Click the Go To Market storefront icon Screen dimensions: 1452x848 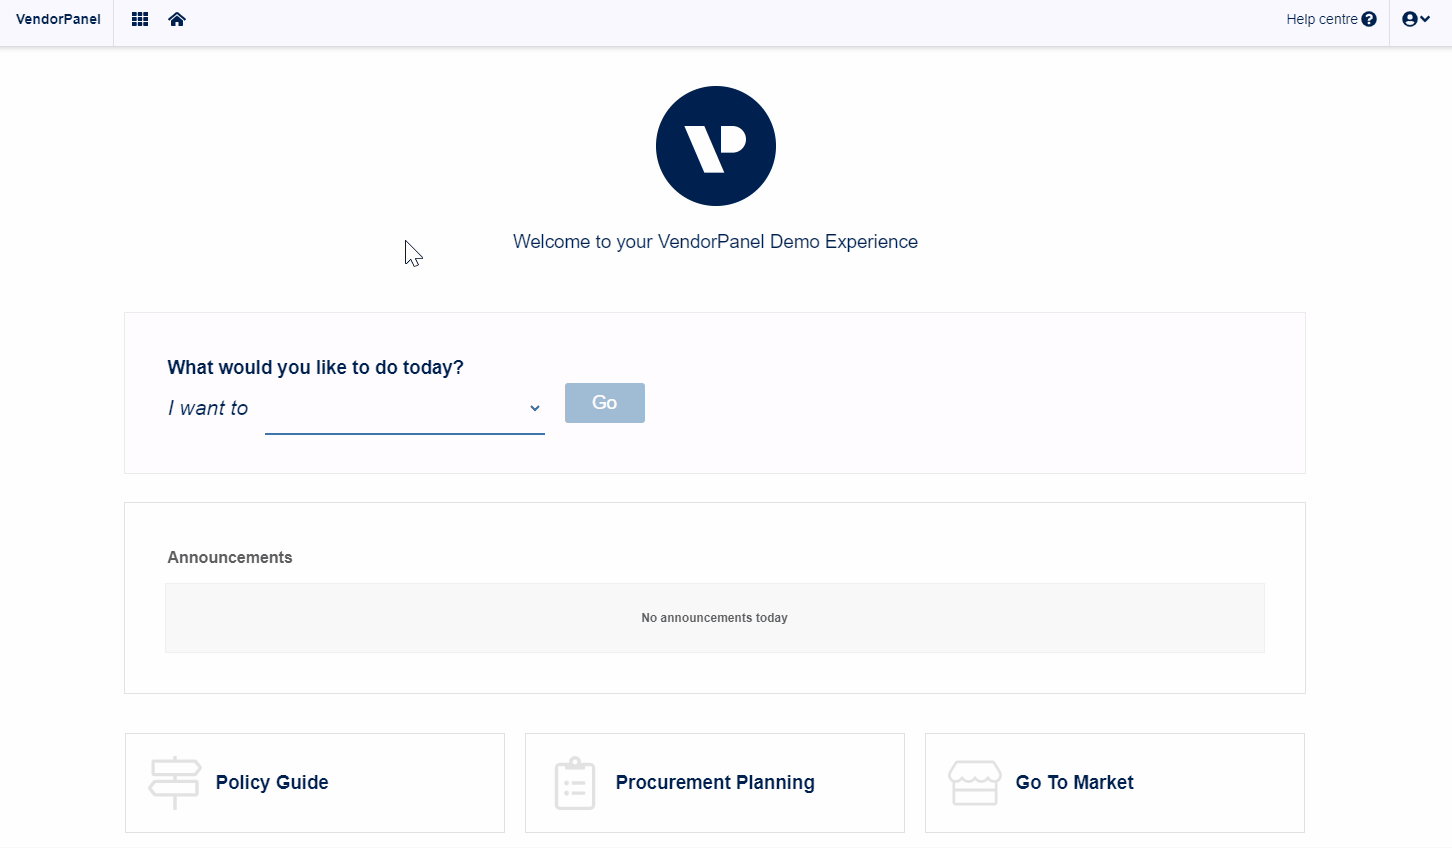pos(975,783)
